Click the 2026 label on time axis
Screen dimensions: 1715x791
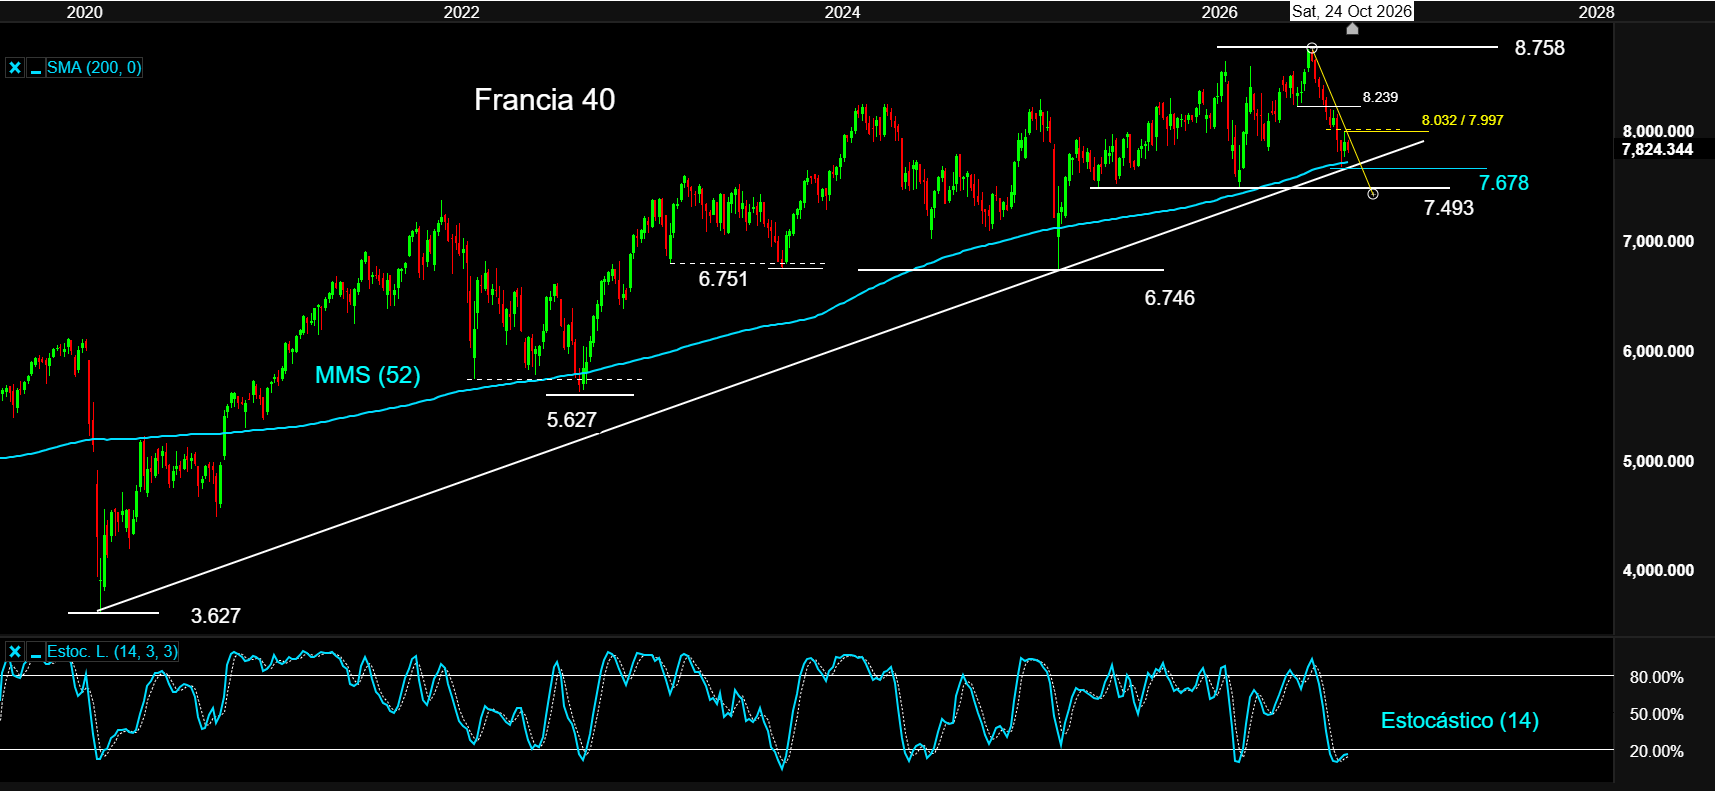[1219, 12]
